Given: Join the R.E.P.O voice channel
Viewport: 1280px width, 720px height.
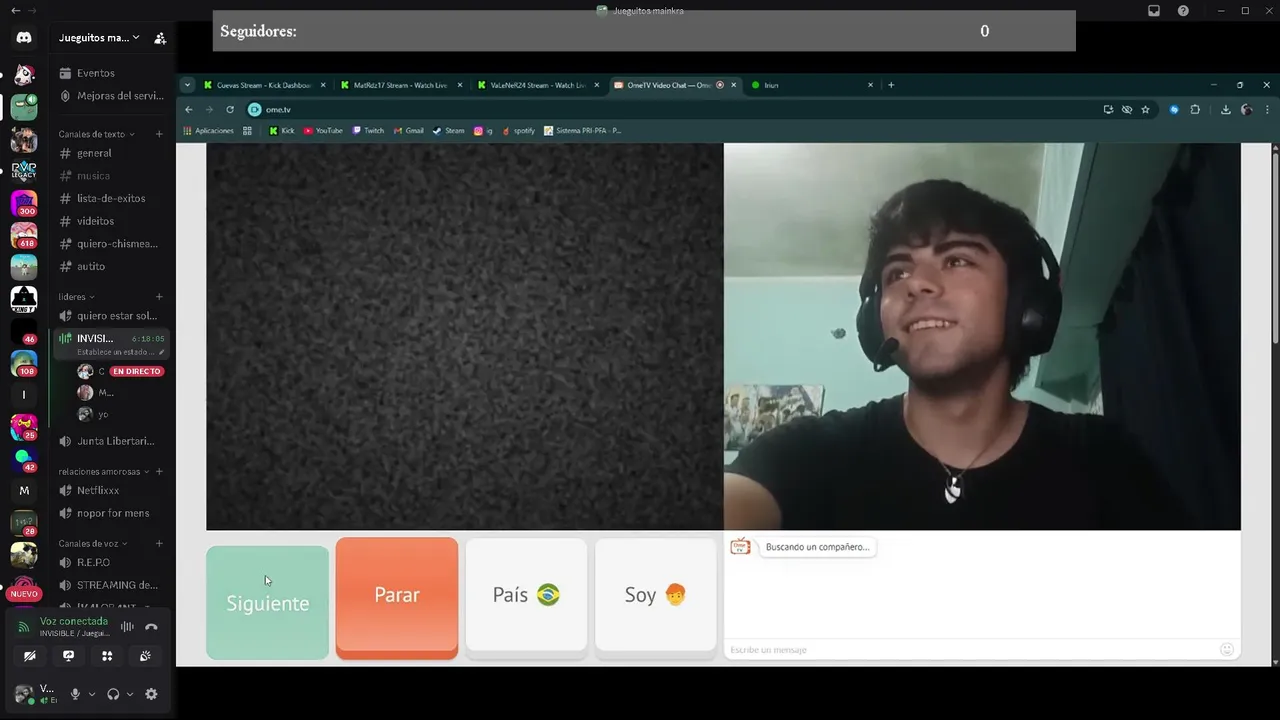Looking at the screenshot, I should 110,562.
